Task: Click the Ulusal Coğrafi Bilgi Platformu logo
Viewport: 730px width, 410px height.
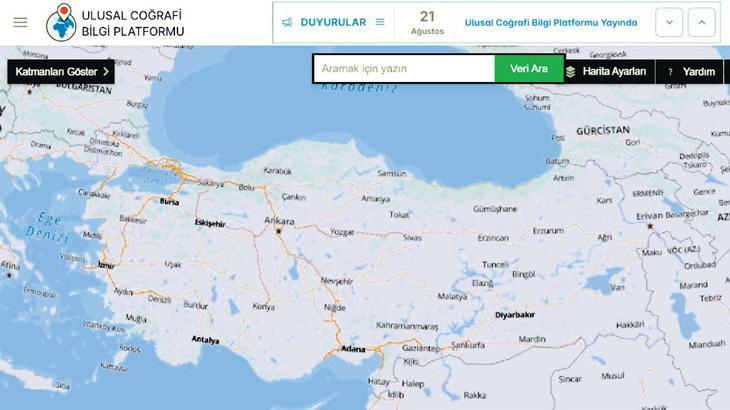Action: point(61,22)
